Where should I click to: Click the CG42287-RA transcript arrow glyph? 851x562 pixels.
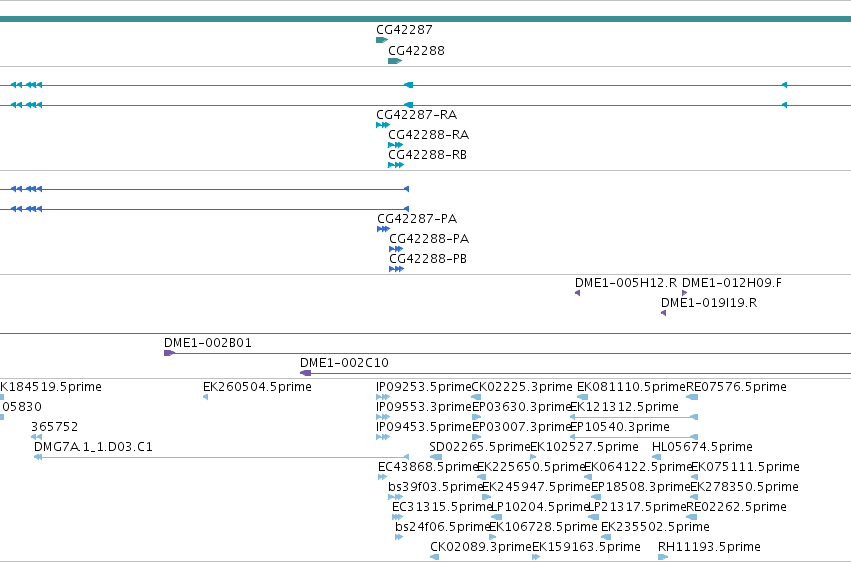tap(383, 125)
